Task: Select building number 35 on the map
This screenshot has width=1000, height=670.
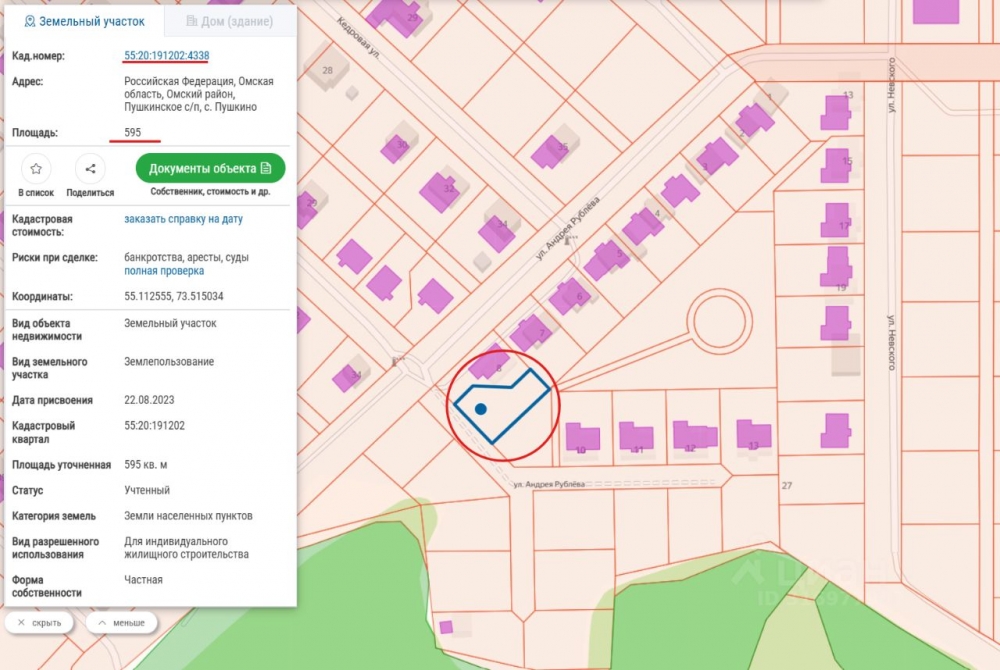Action: click(550, 151)
